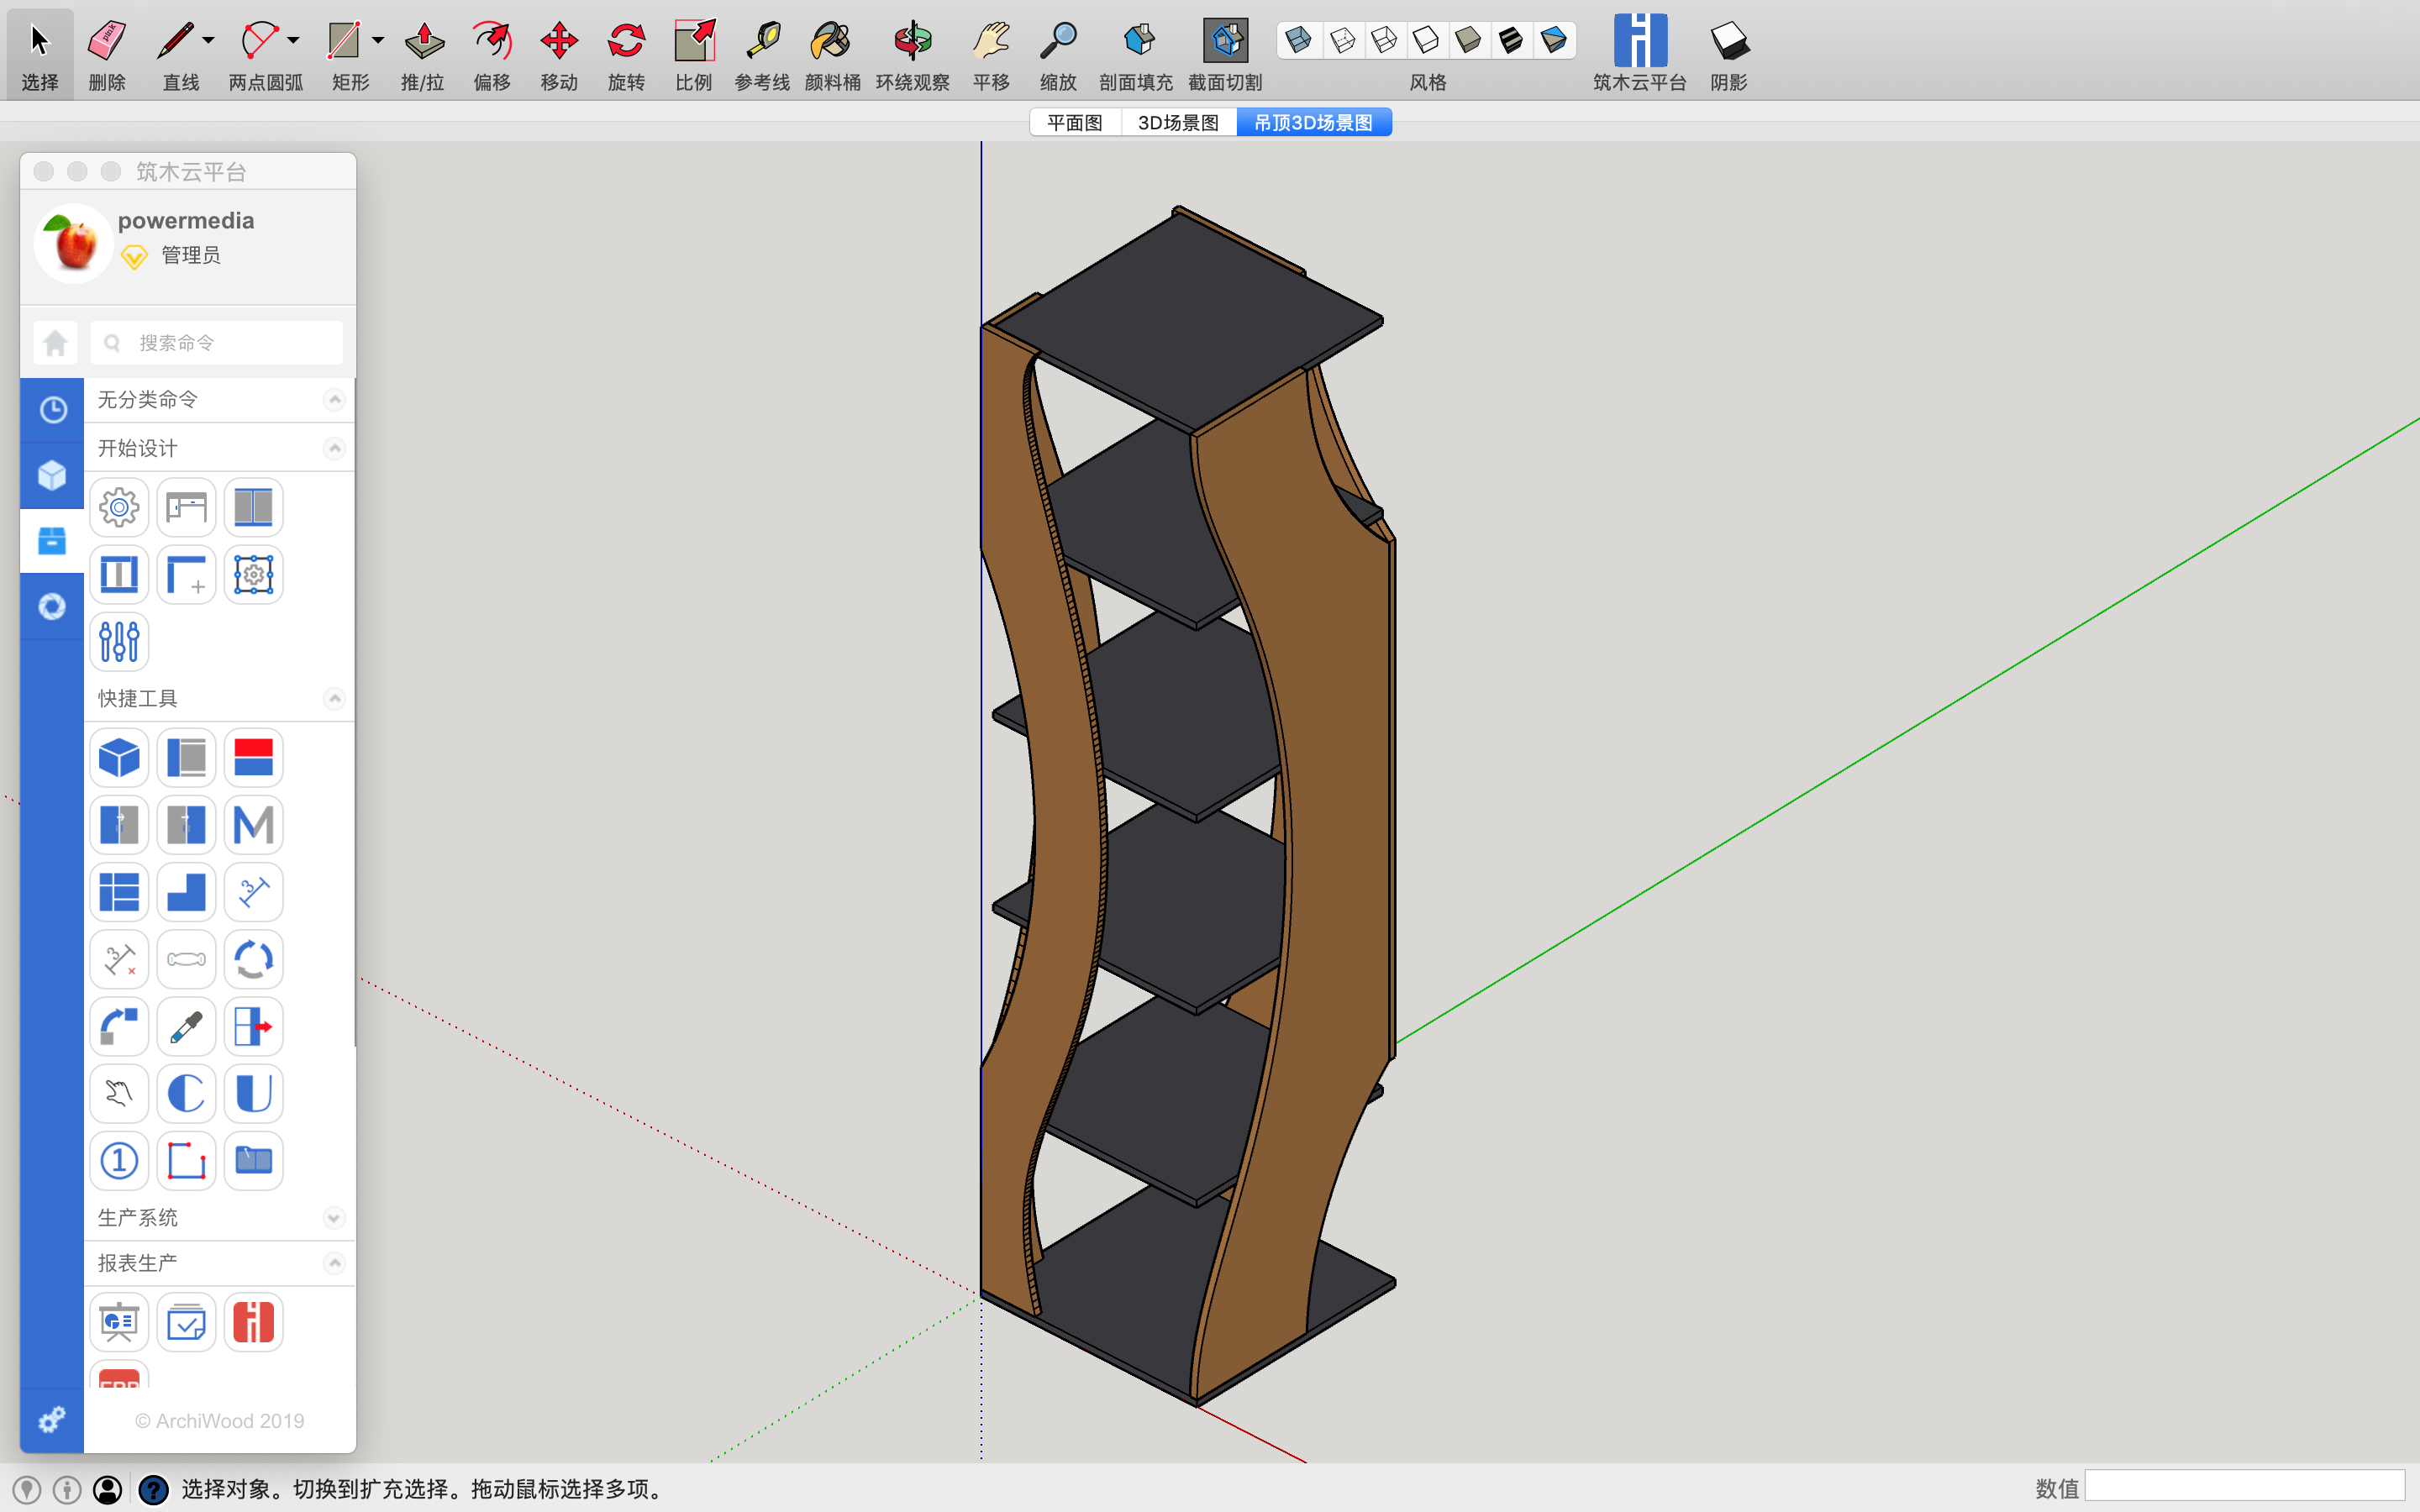Open the 筑木云平台 toolbar button
Image resolution: width=2420 pixels, height=1512 pixels.
pos(1640,53)
